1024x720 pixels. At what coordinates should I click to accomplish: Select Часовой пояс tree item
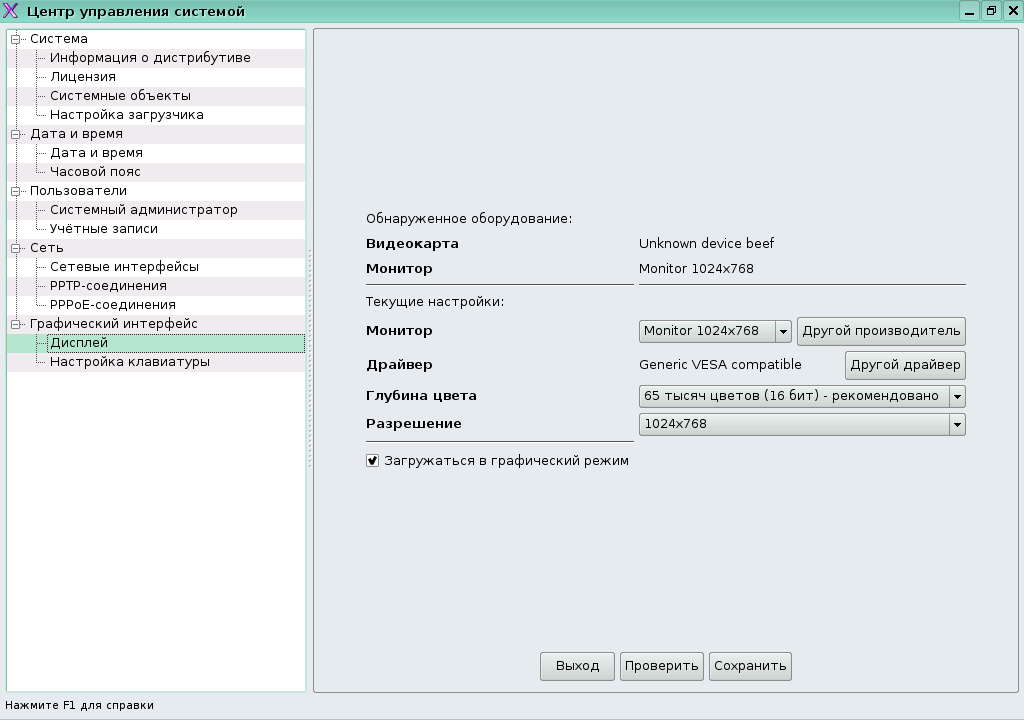95,172
